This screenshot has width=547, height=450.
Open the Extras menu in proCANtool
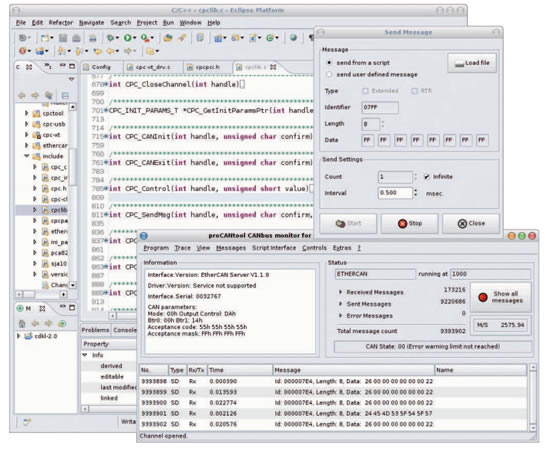(342, 248)
